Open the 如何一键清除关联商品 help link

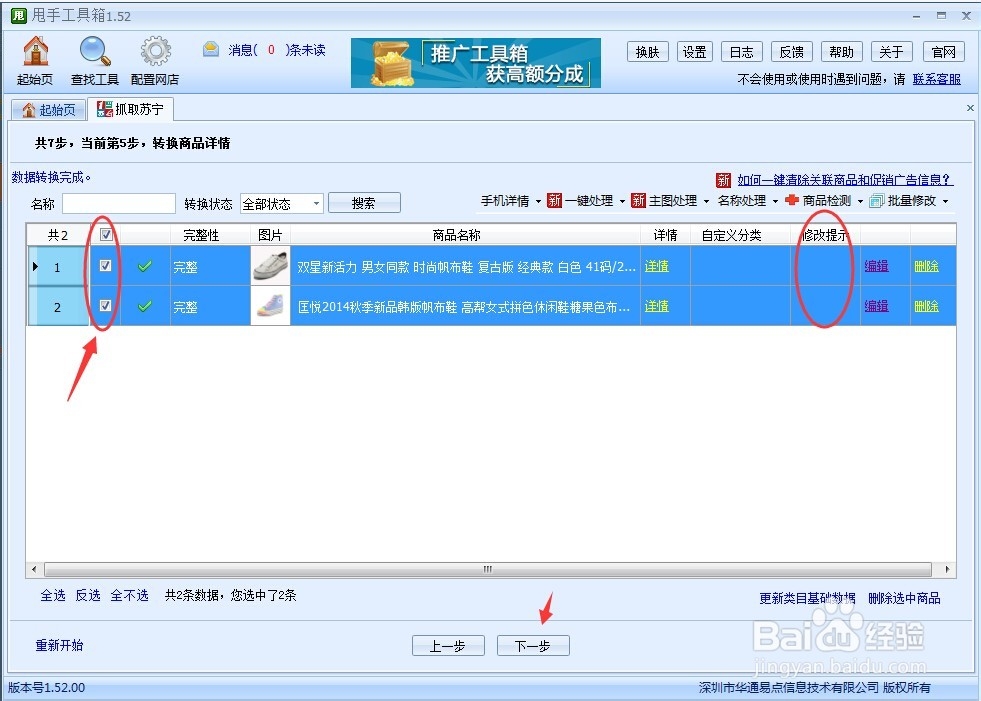tap(845, 180)
